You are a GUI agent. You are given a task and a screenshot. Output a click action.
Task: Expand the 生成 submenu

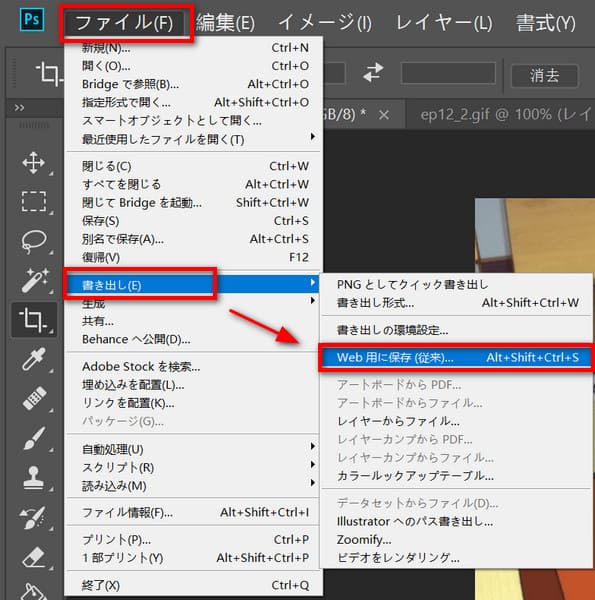(x=195, y=303)
